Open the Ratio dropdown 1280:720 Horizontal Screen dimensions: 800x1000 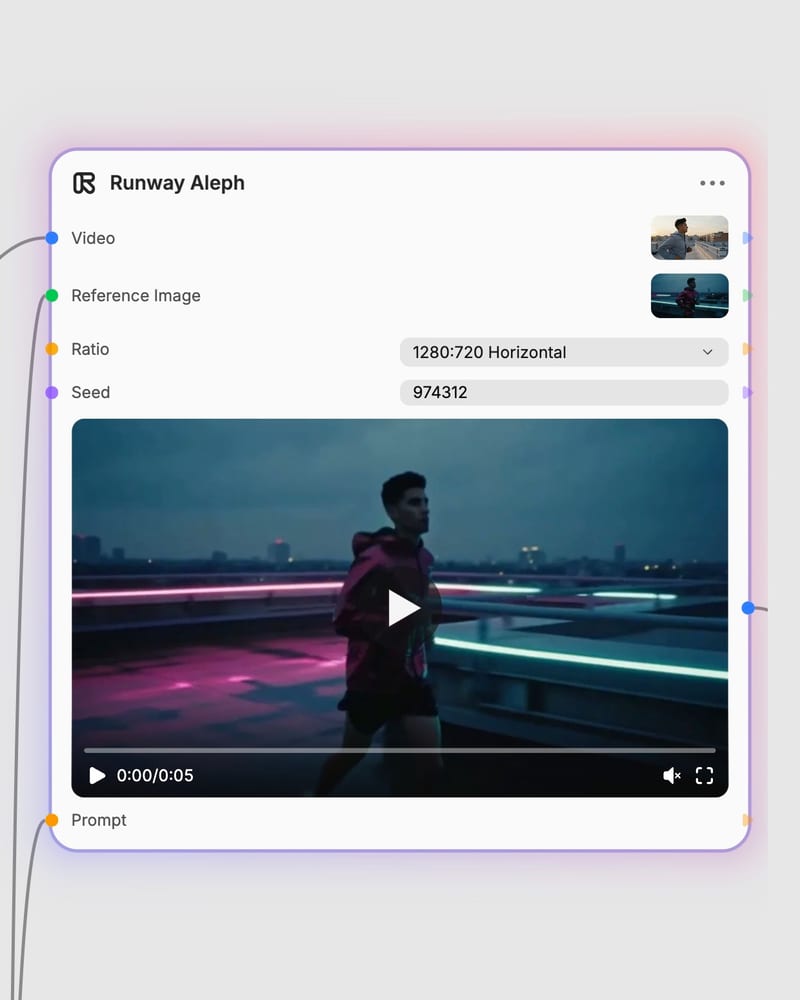coord(564,352)
